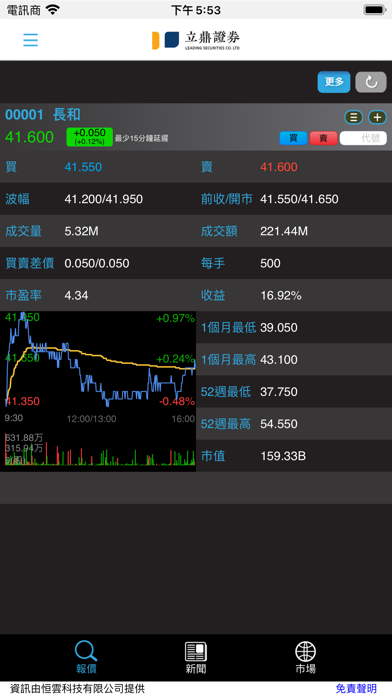Tap the blue 買 buy button
The height and width of the screenshot is (696, 392).
[293, 138]
